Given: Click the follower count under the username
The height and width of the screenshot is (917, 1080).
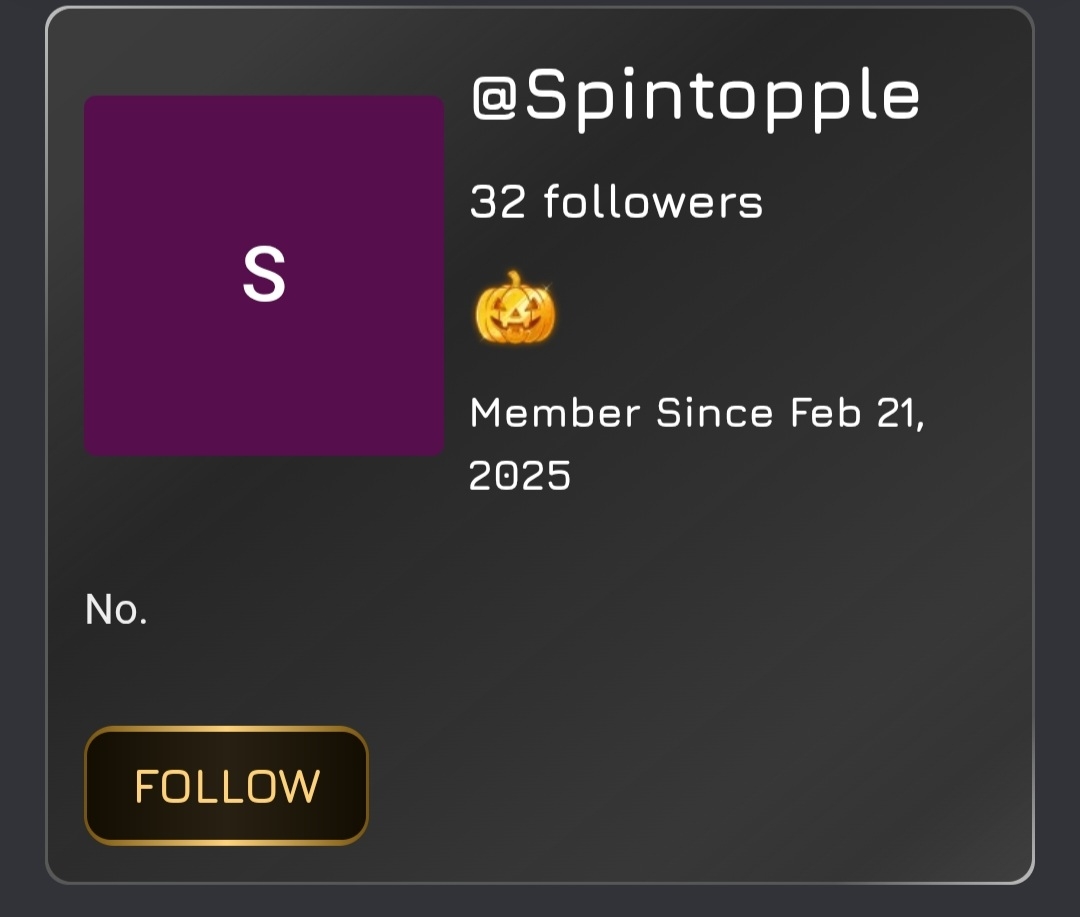Looking at the screenshot, I should tap(616, 202).
